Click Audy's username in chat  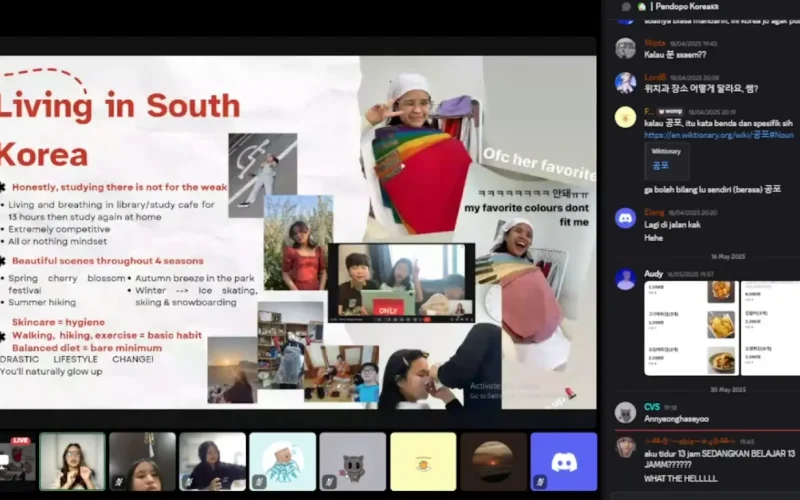(654, 273)
